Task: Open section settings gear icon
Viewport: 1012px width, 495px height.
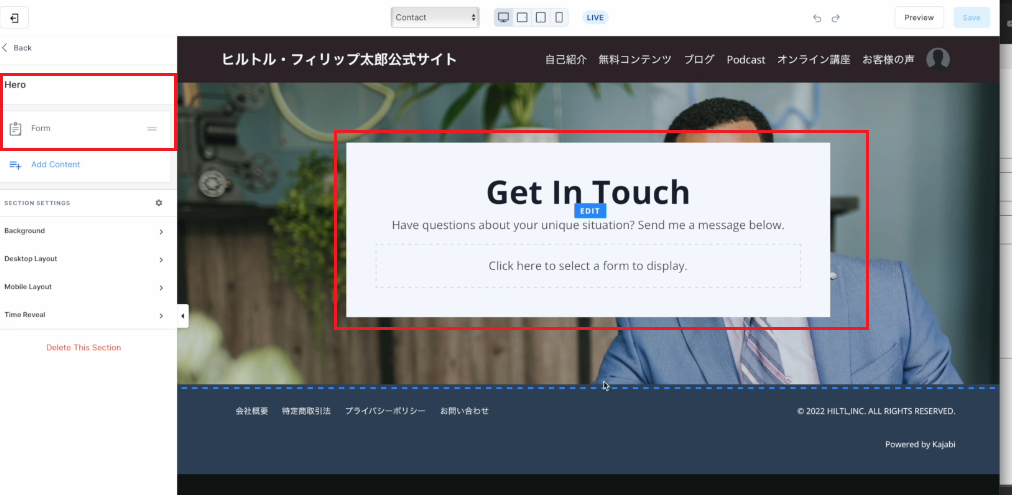Action: [158, 203]
